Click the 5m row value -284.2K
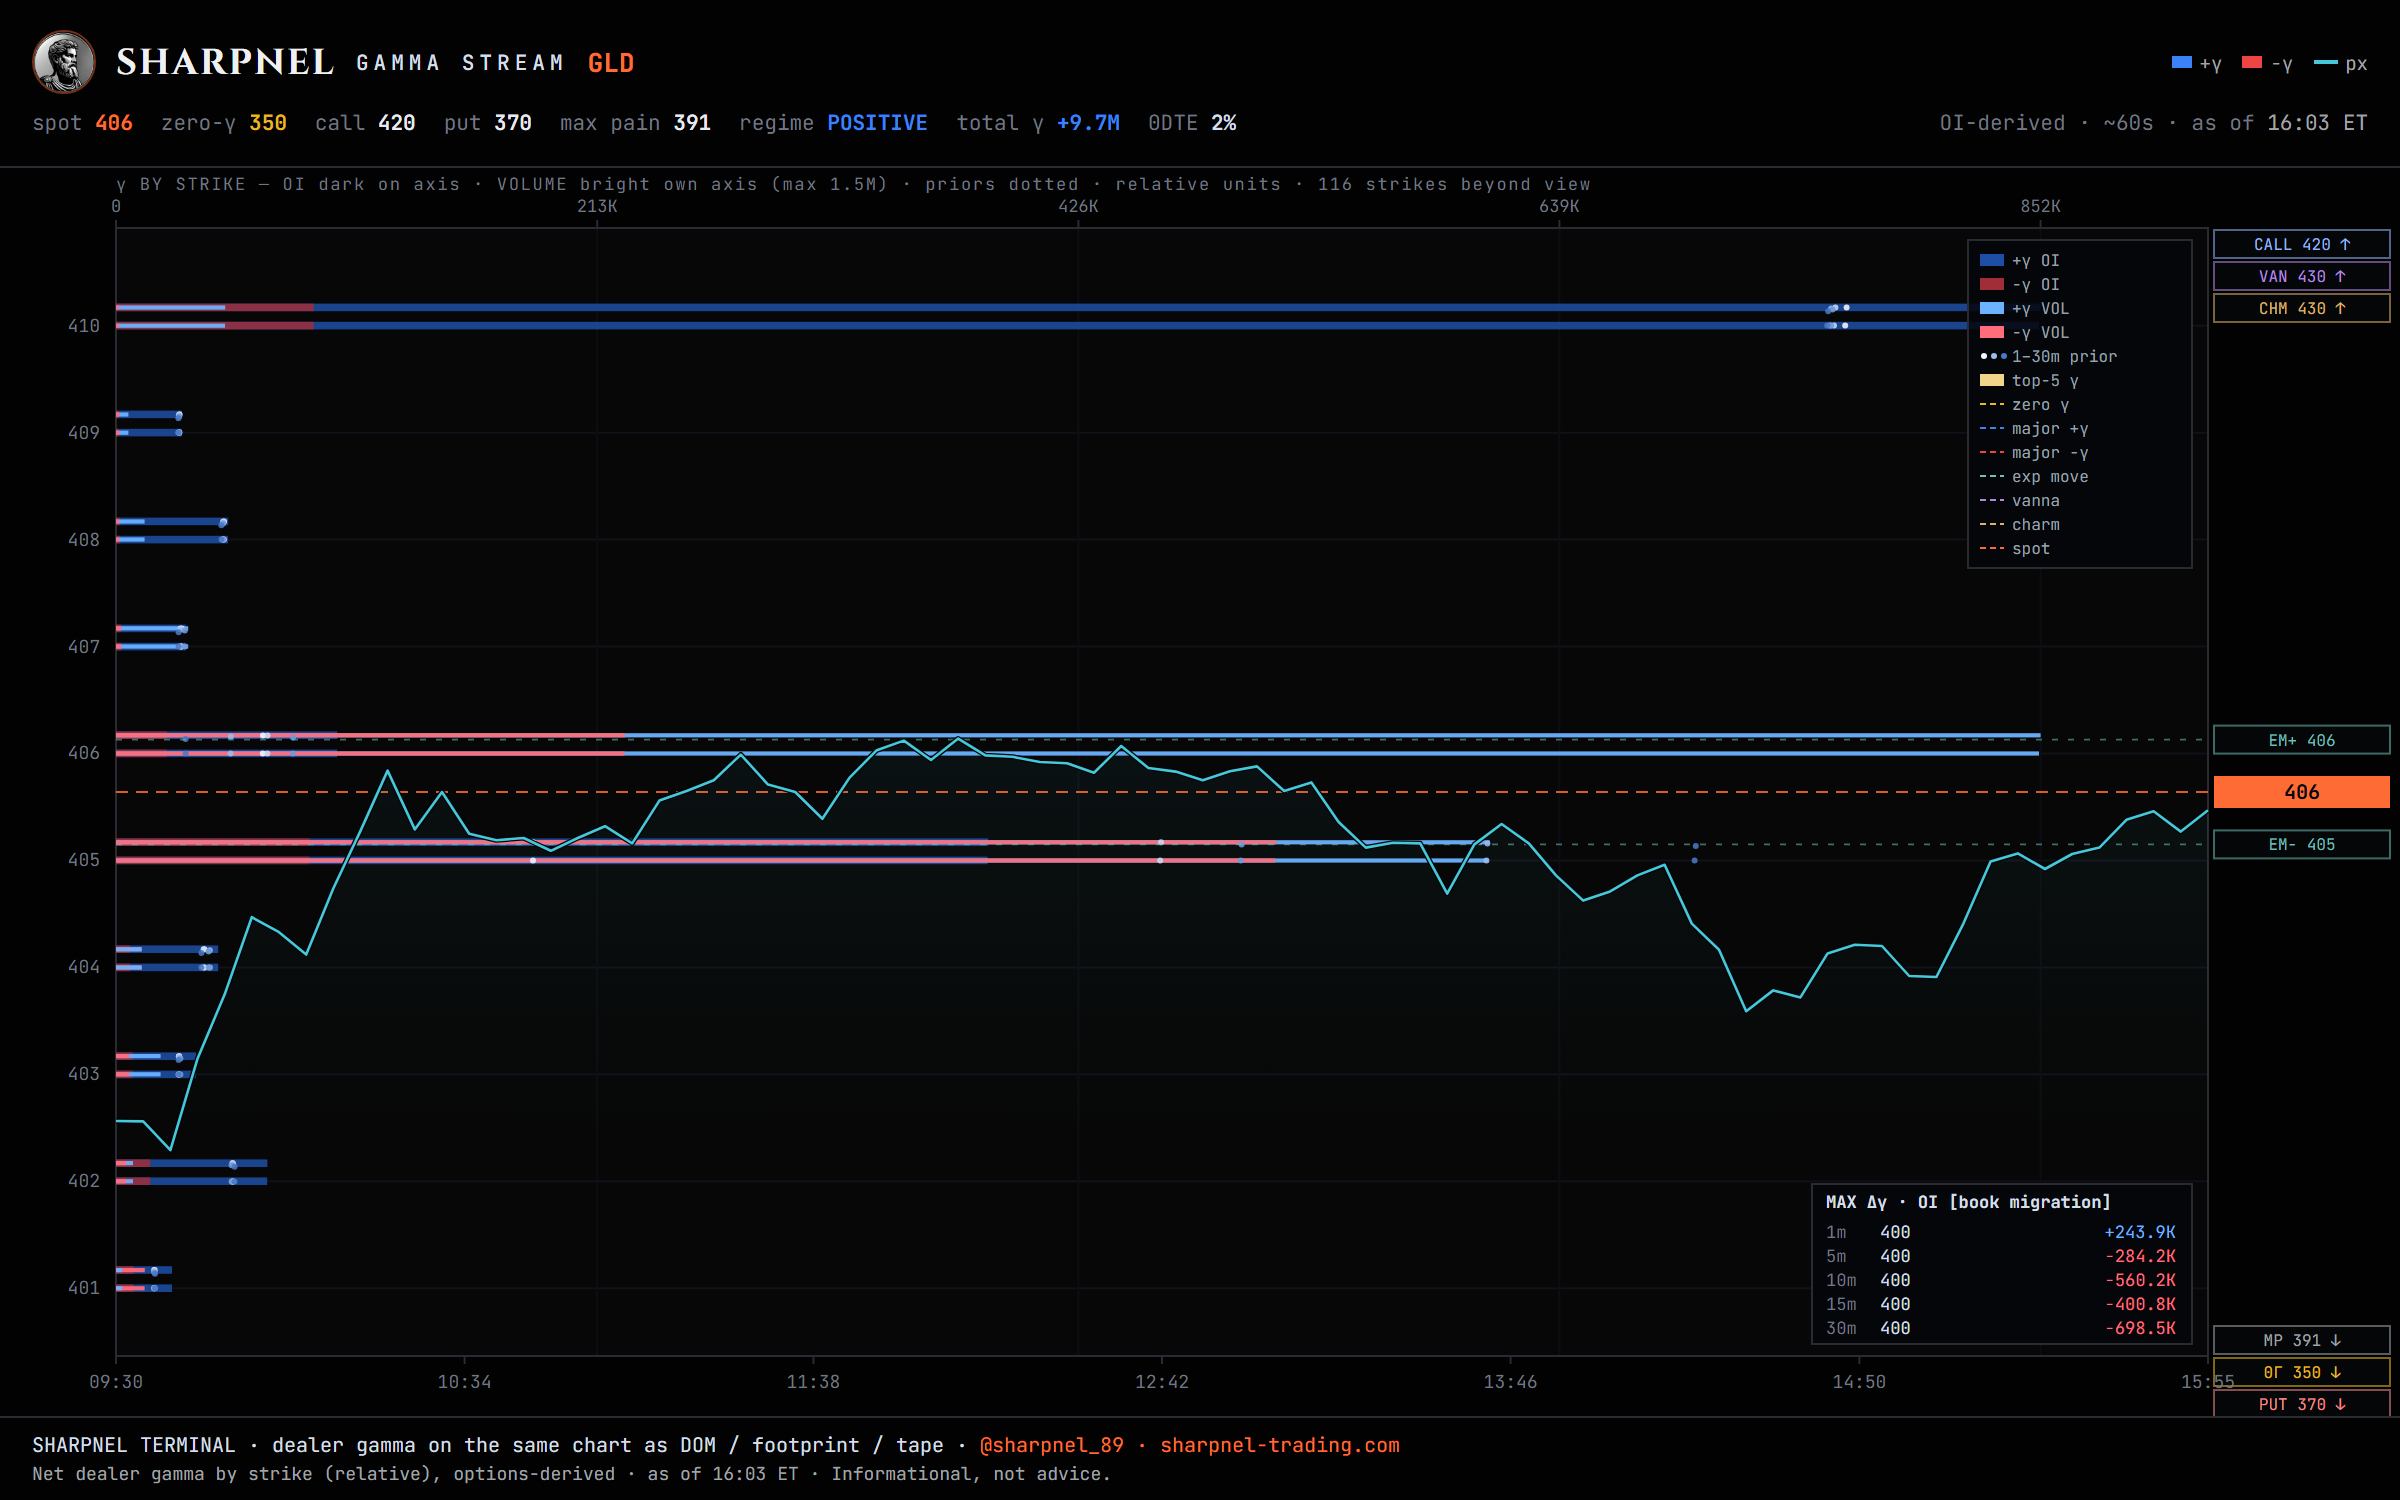 [2139, 1256]
